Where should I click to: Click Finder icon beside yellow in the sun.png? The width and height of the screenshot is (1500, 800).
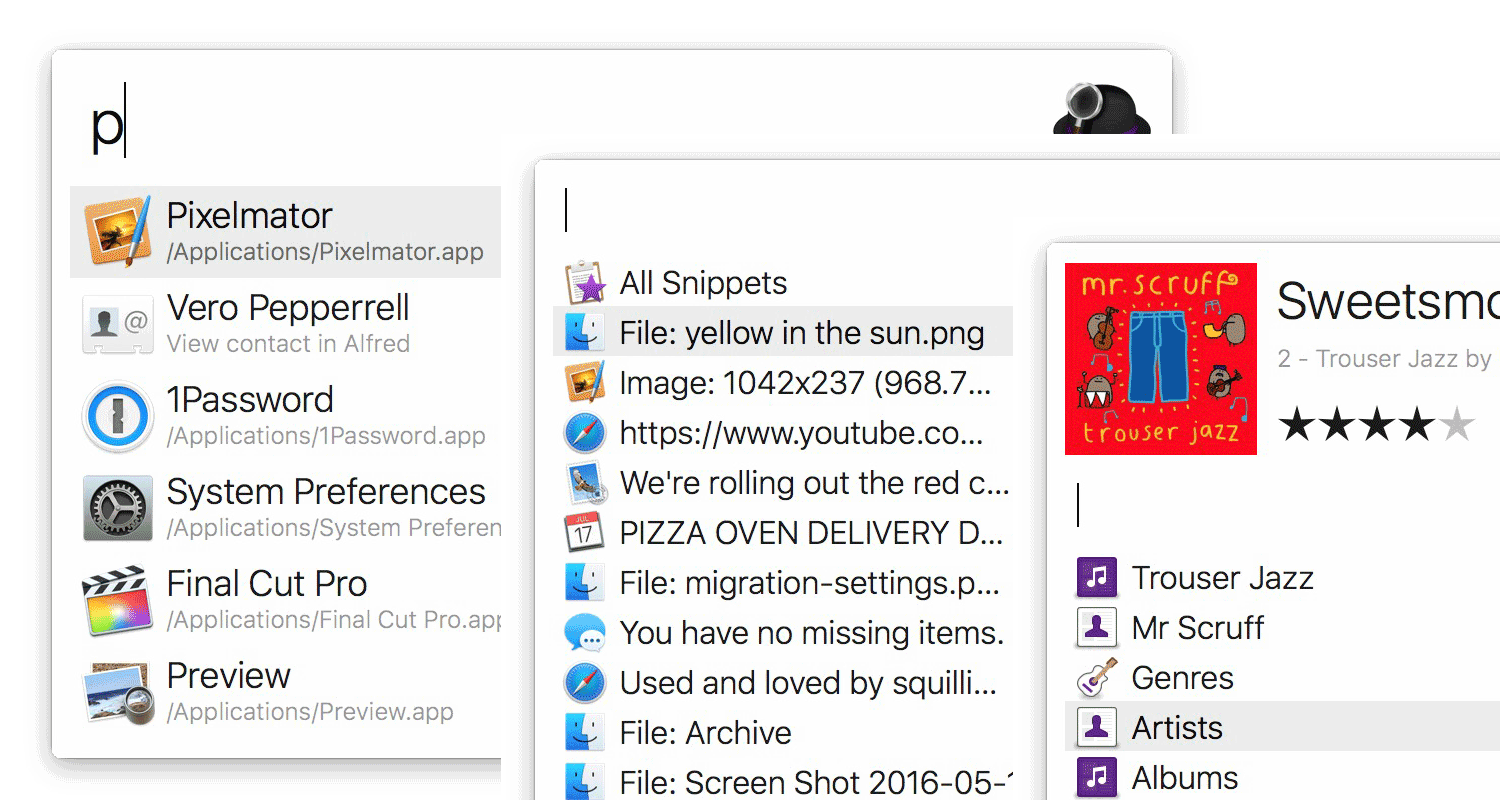click(585, 332)
